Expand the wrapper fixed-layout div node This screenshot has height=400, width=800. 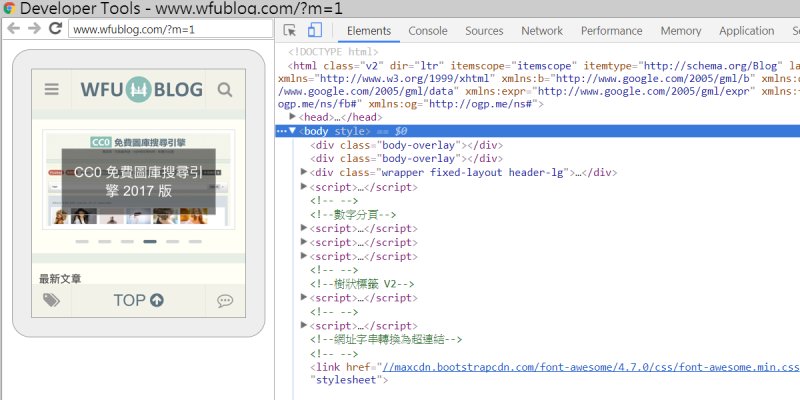[304, 171]
